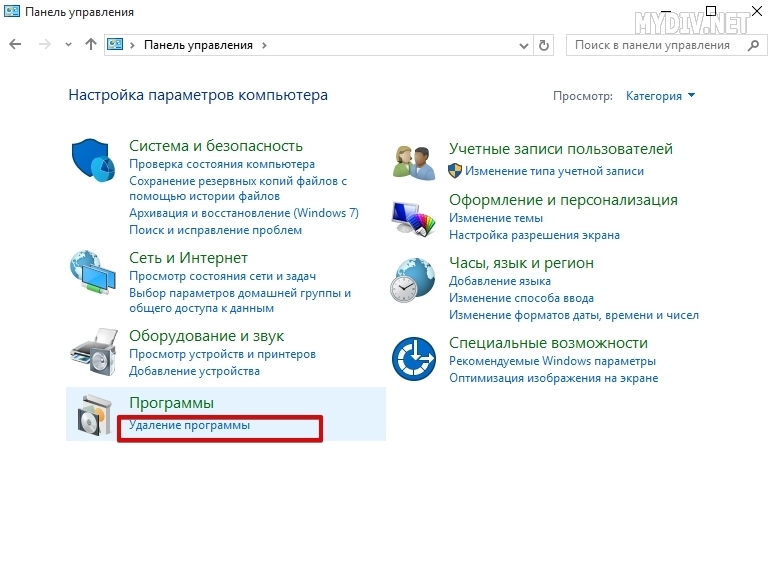Click Настройка разрешения экрана link
This screenshot has width=777, height=584.
[x=534, y=235]
